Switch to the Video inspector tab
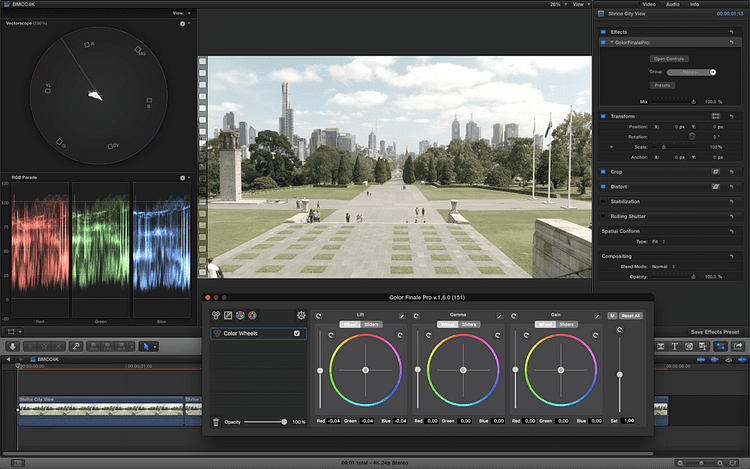This screenshot has width=750, height=469. point(649,4)
